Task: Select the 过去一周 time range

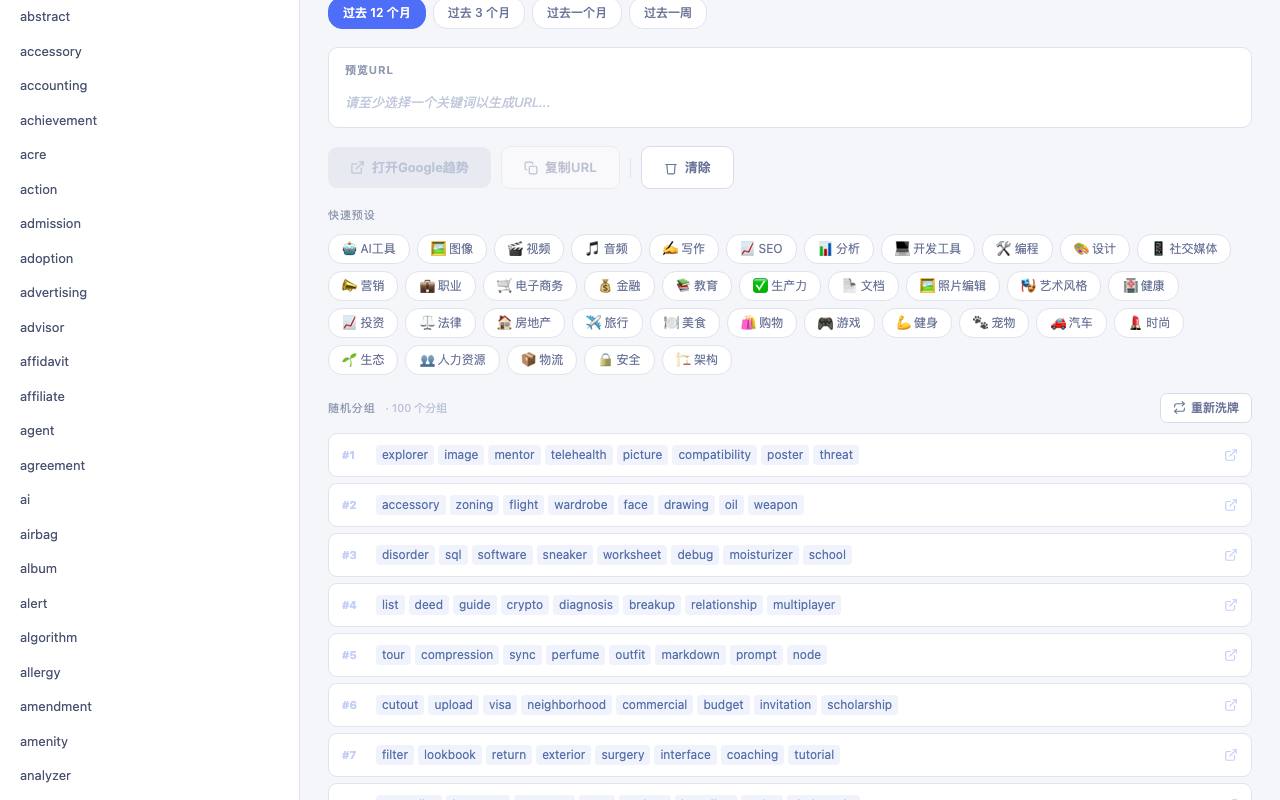Action: pos(668,13)
